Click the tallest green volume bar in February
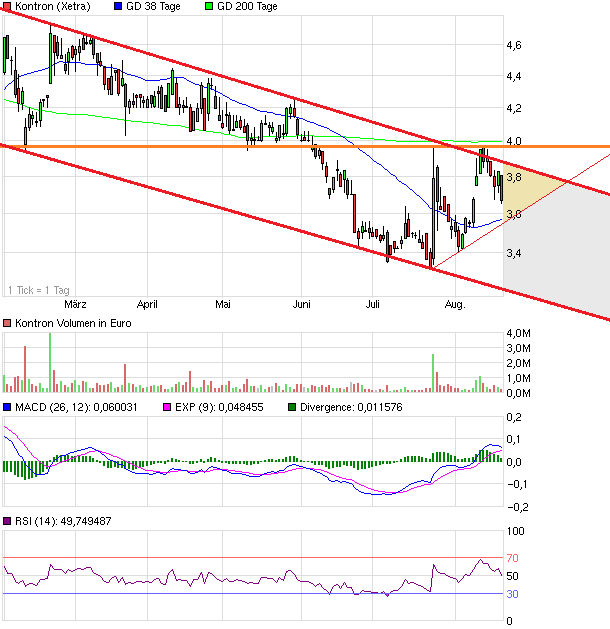 coord(50,363)
